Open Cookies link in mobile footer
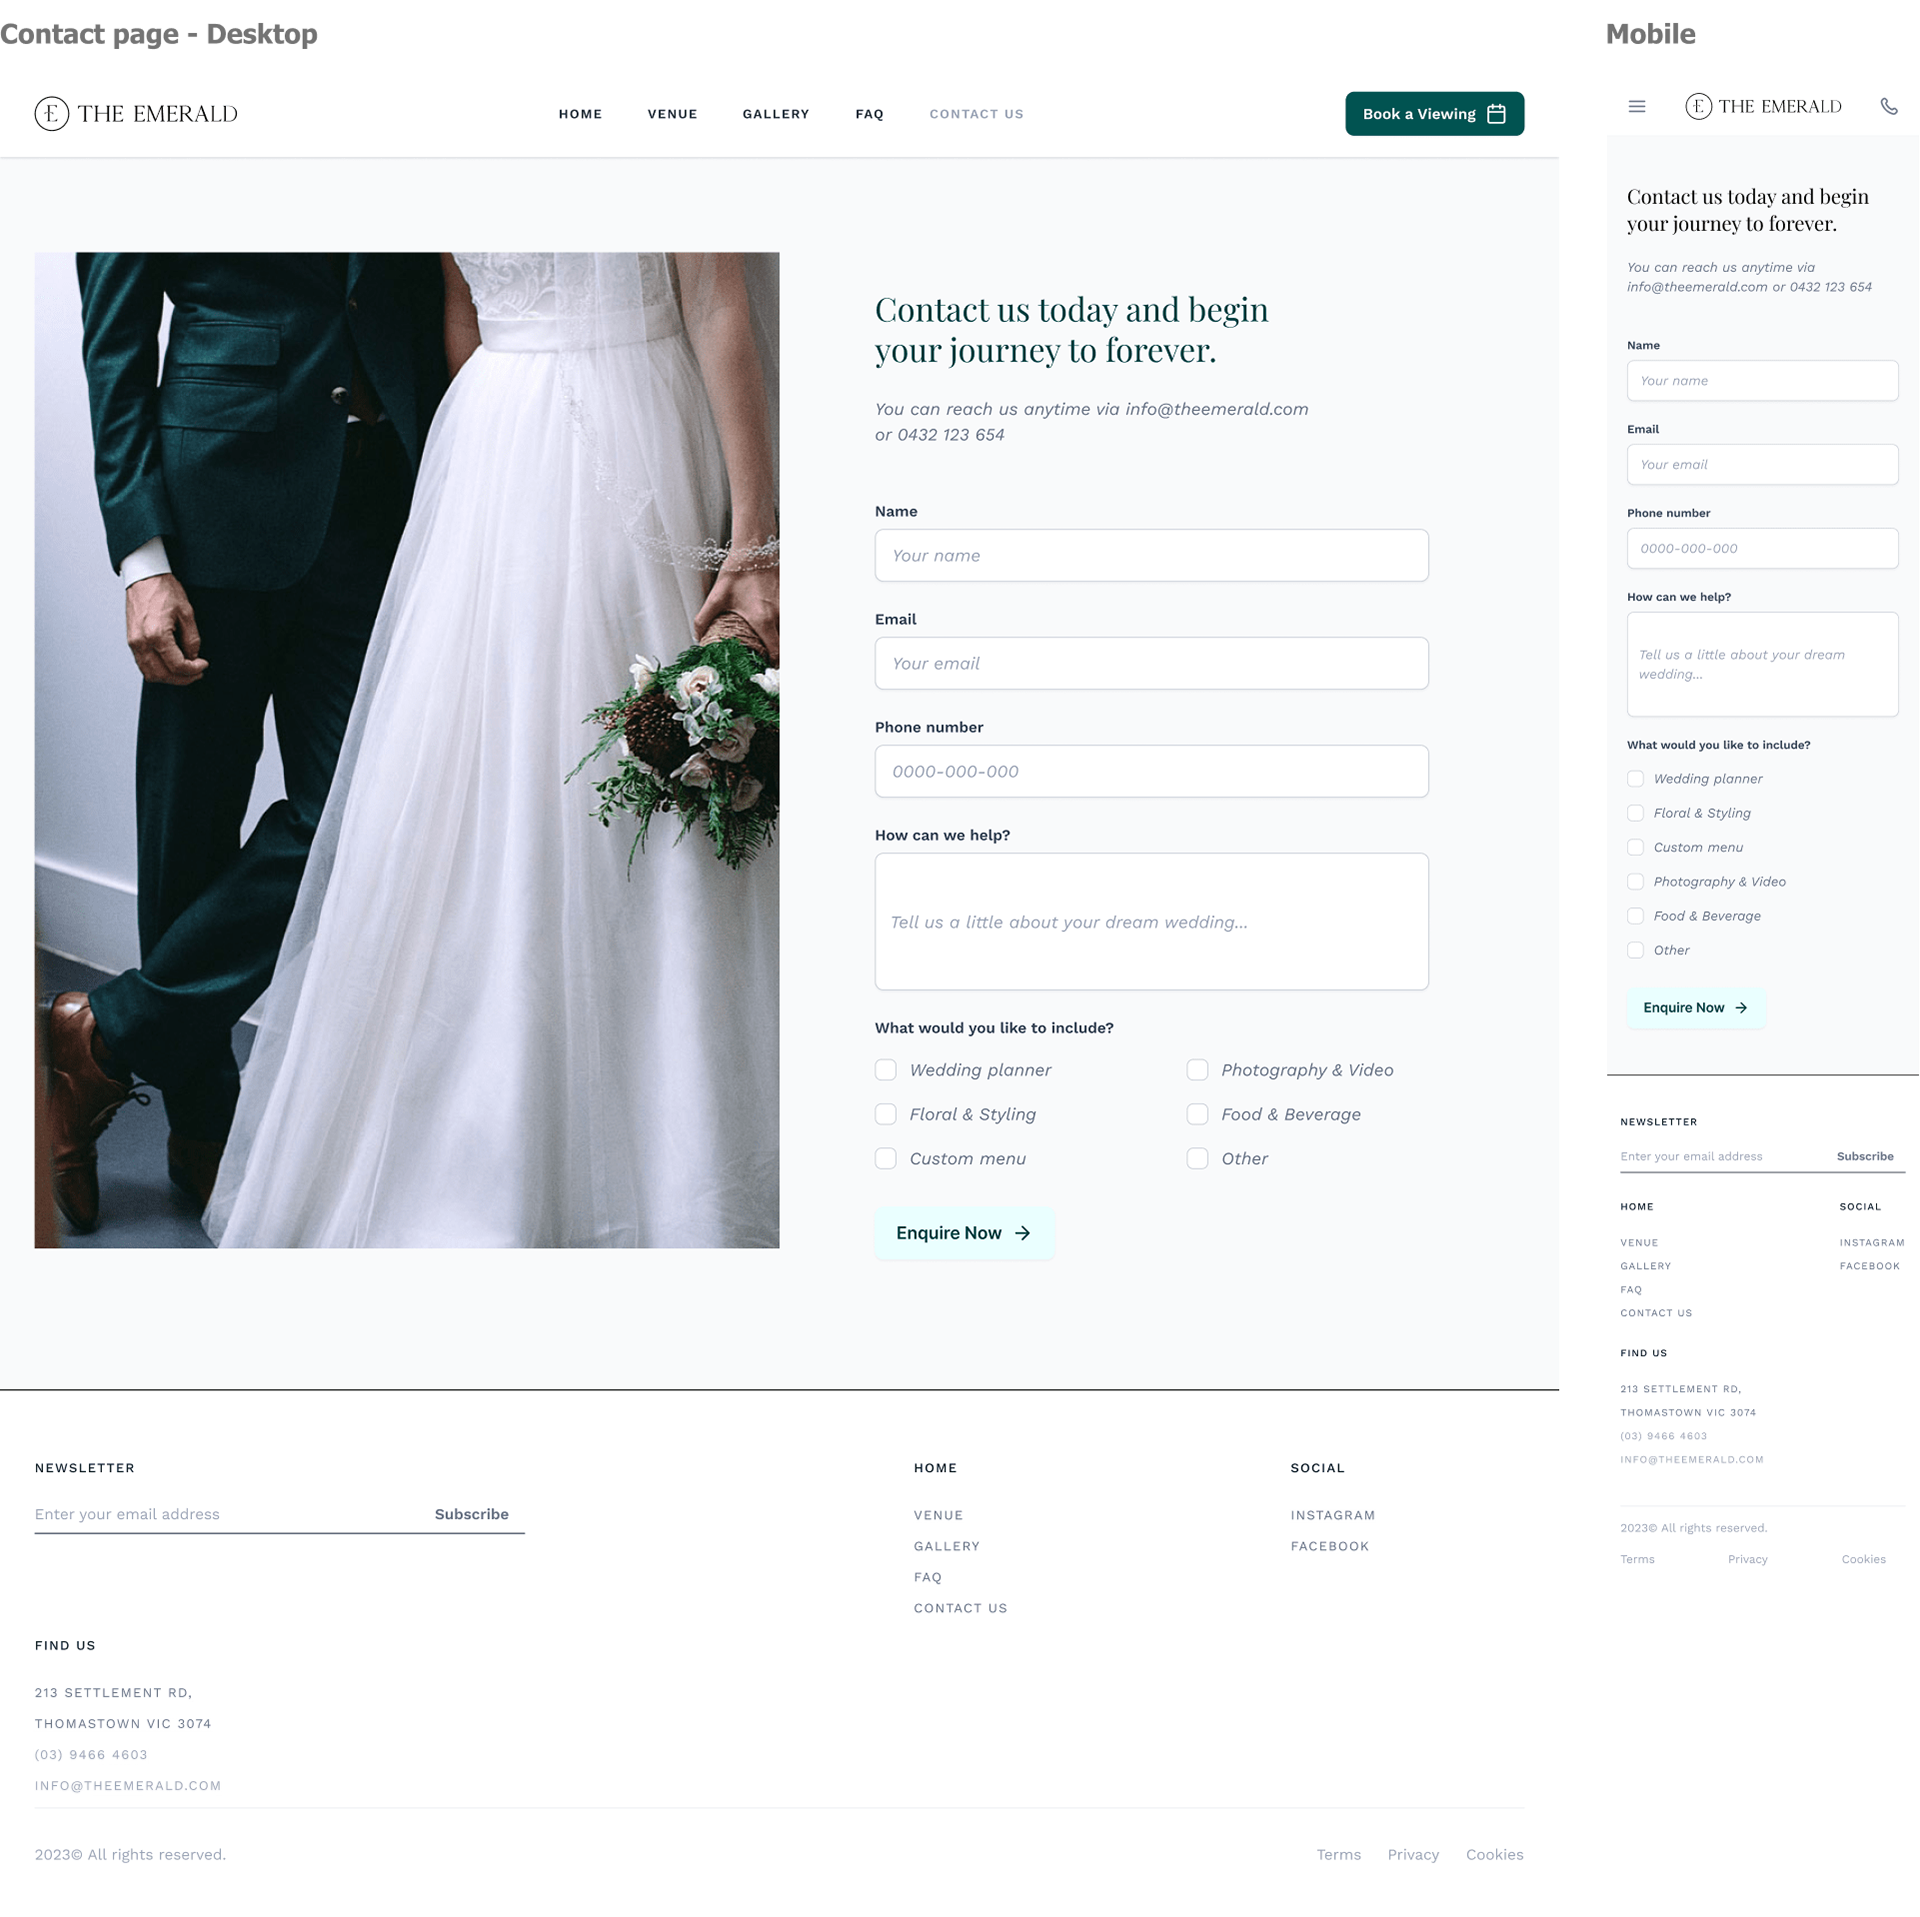This screenshot has height=1917, width=1920. [x=1863, y=1560]
